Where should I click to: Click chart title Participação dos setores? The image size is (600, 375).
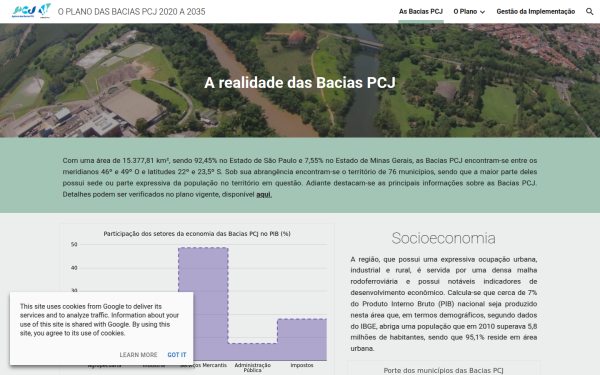point(197,233)
